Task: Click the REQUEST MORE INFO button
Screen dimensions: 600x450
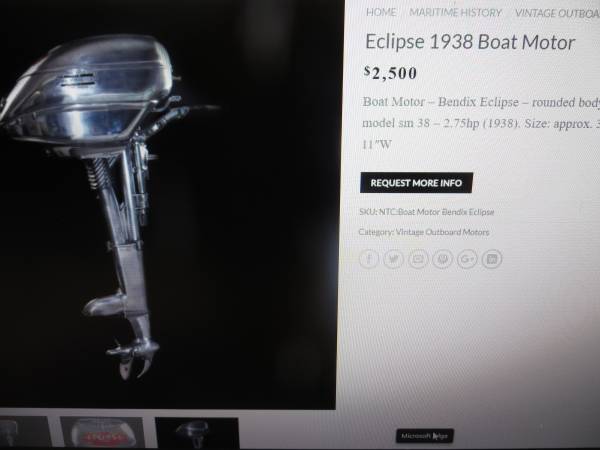Action: [x=416, y=183]
